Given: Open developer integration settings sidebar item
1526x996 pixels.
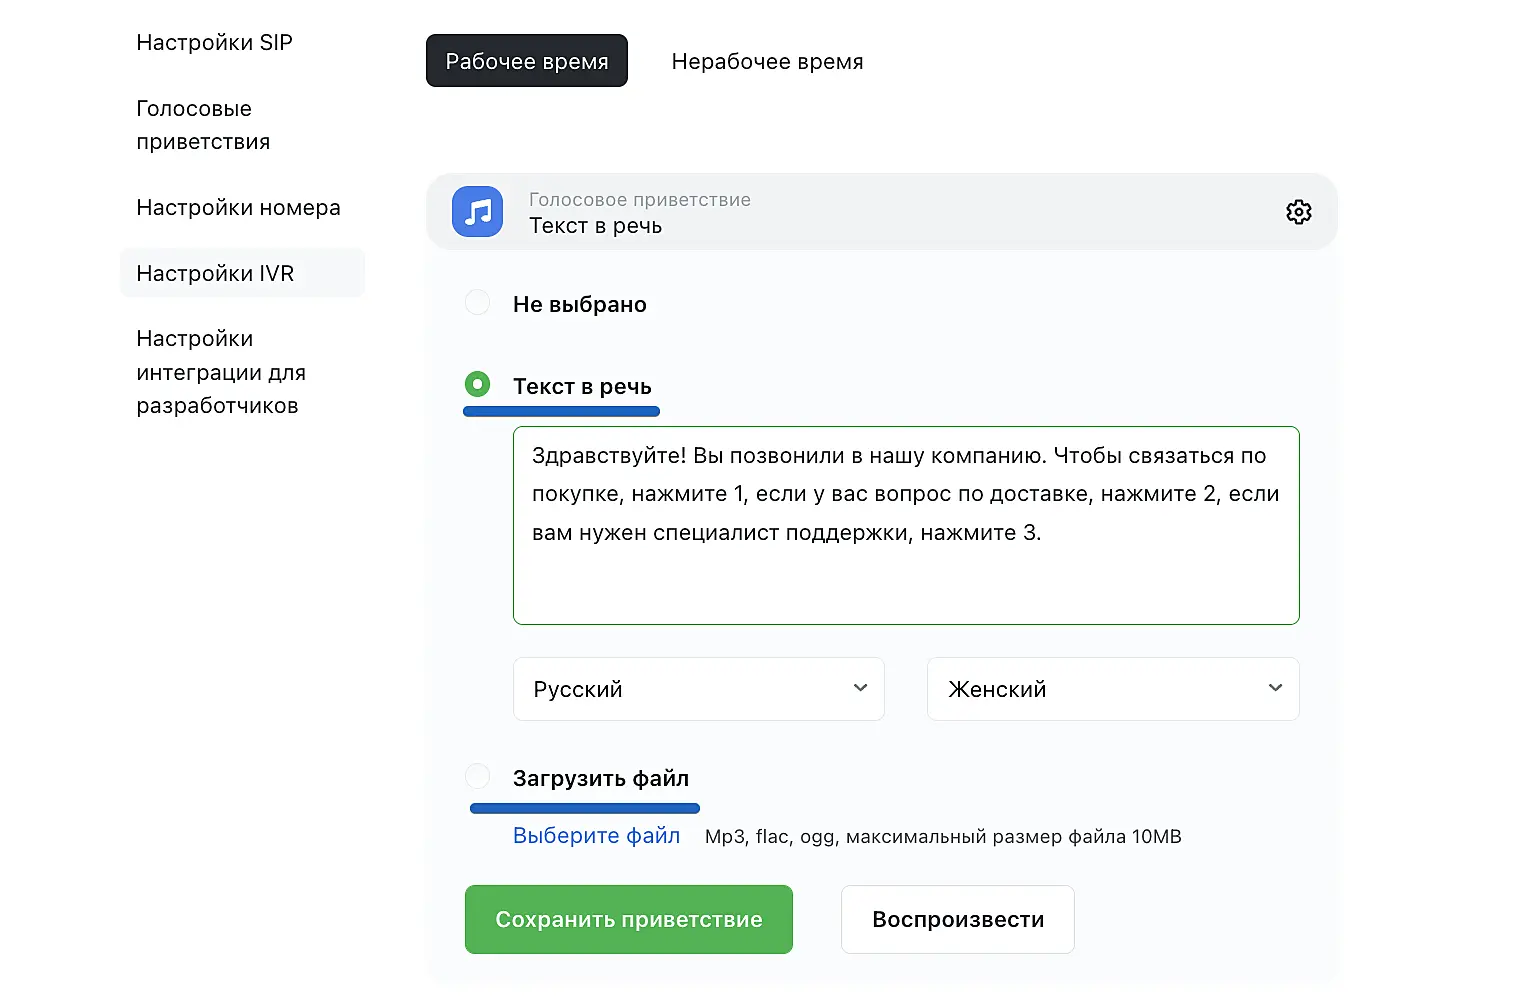Looking at the screenshot, I should (x=221, y=372).
